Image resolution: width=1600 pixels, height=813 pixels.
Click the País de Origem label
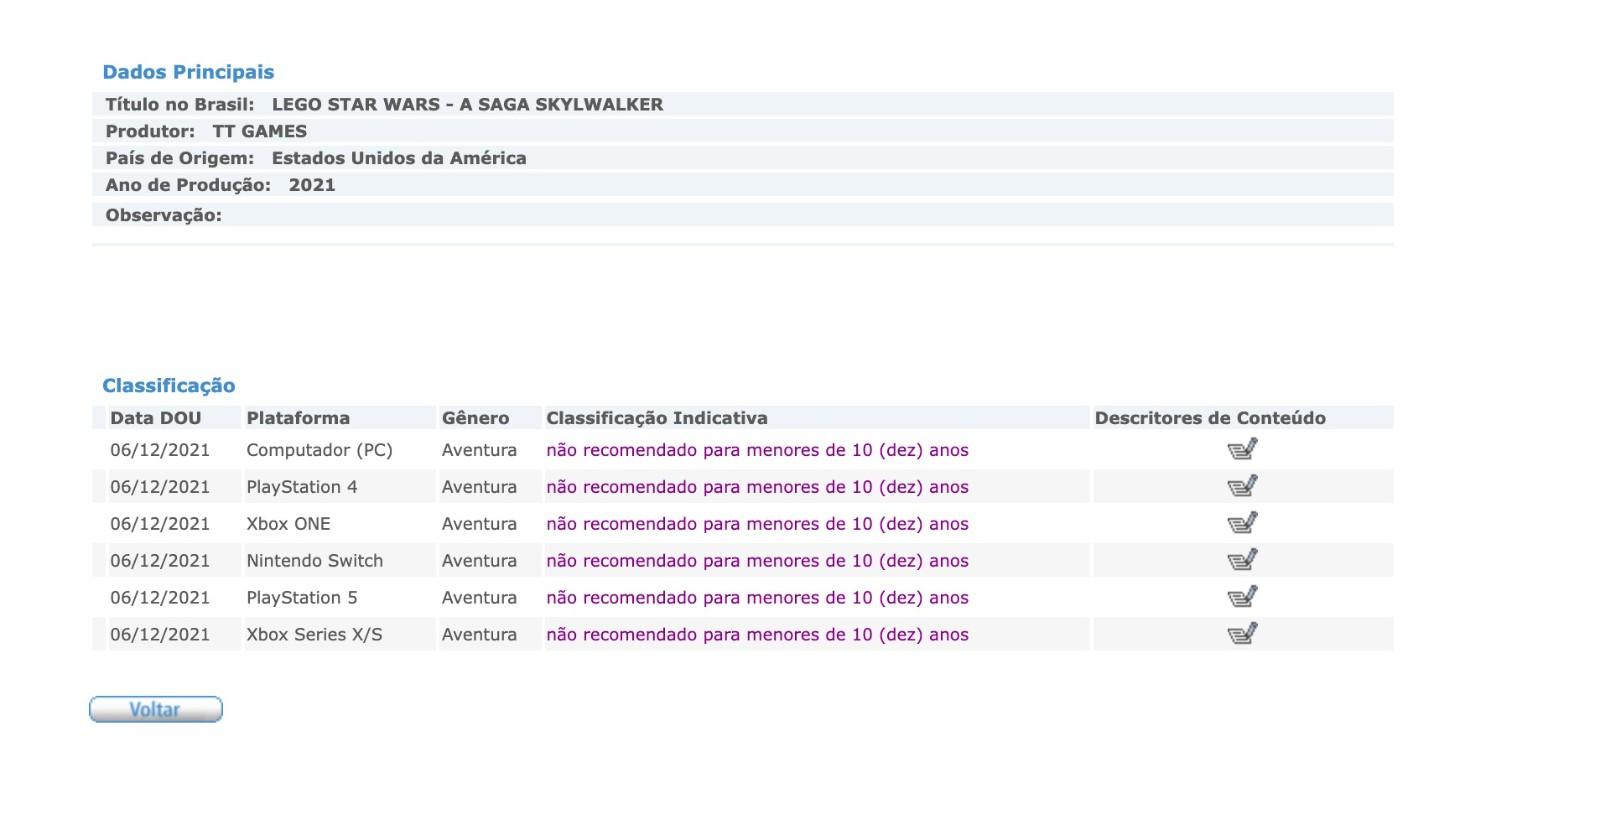pyautogui.click(x=180, y=158)
